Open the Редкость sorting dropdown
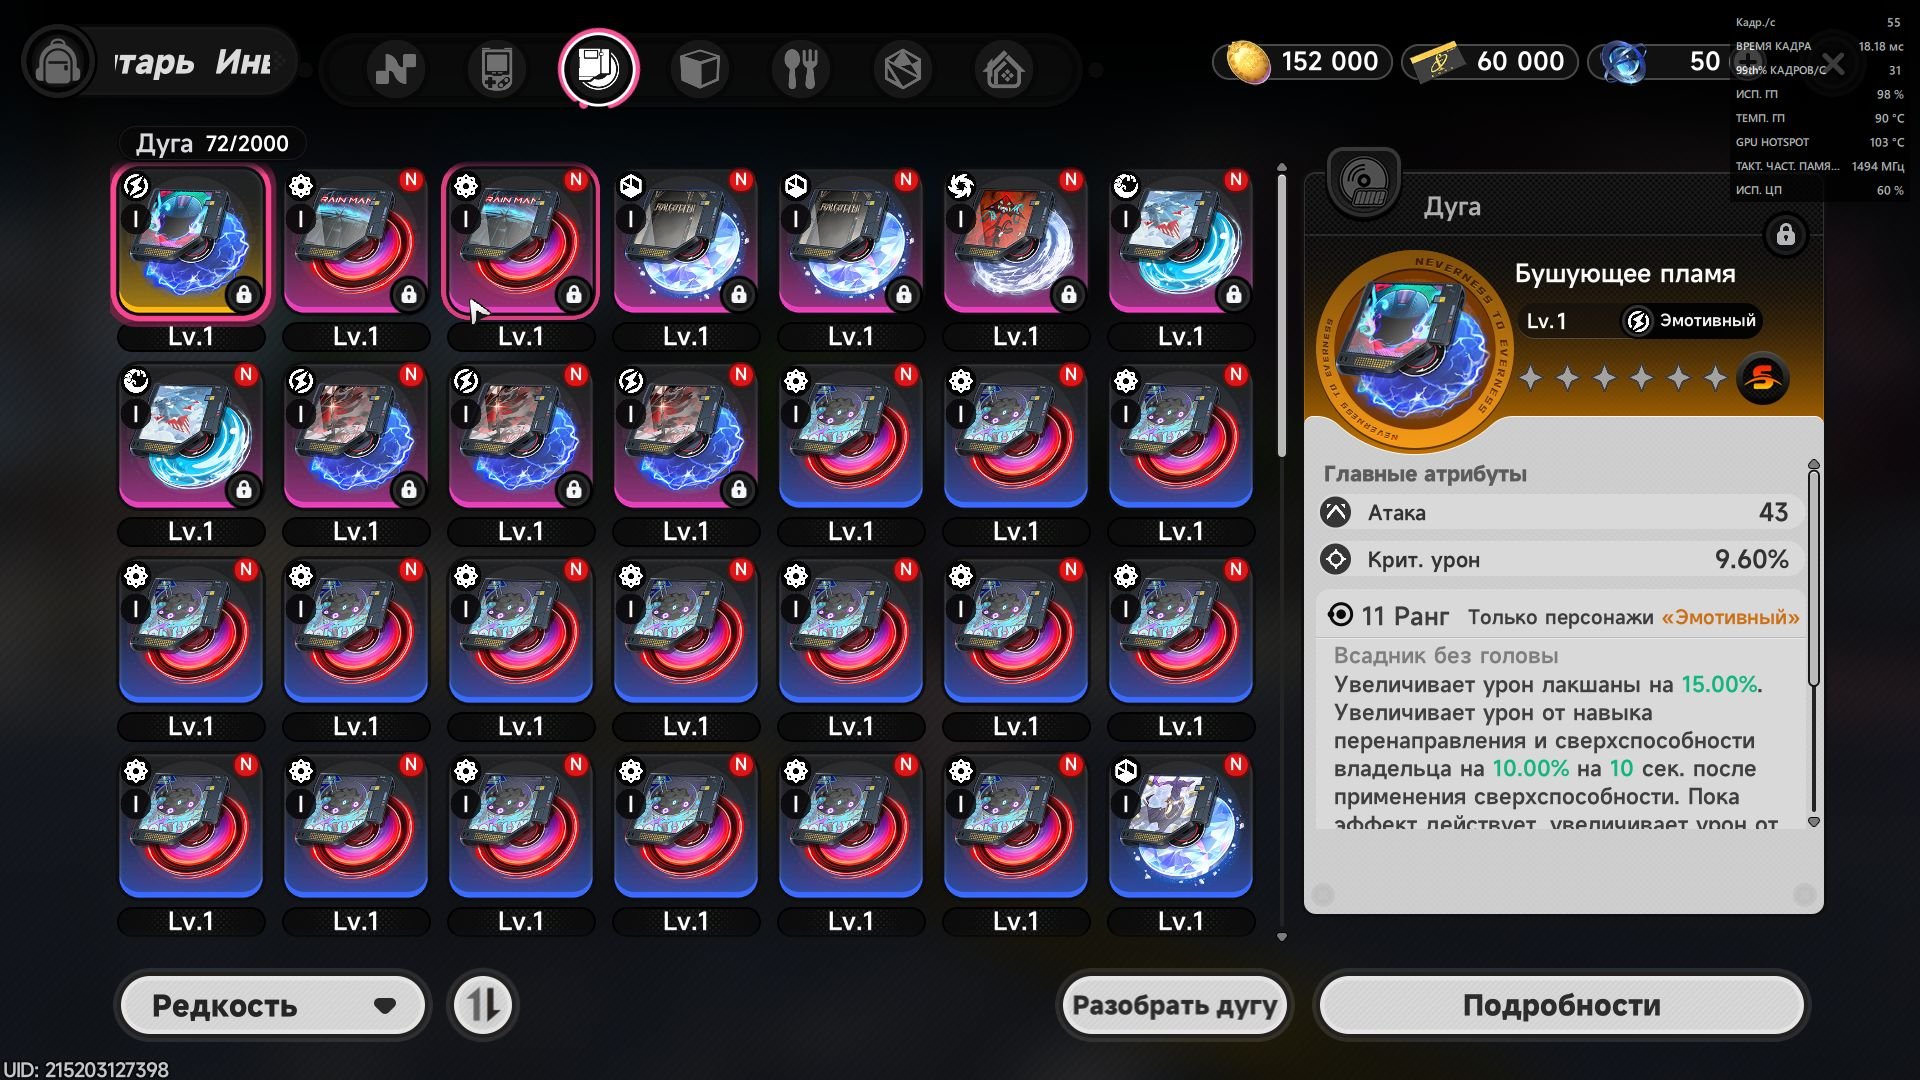This screenshot has width=1920, height=1080. pyautogui.click(x=273, y=1005)
